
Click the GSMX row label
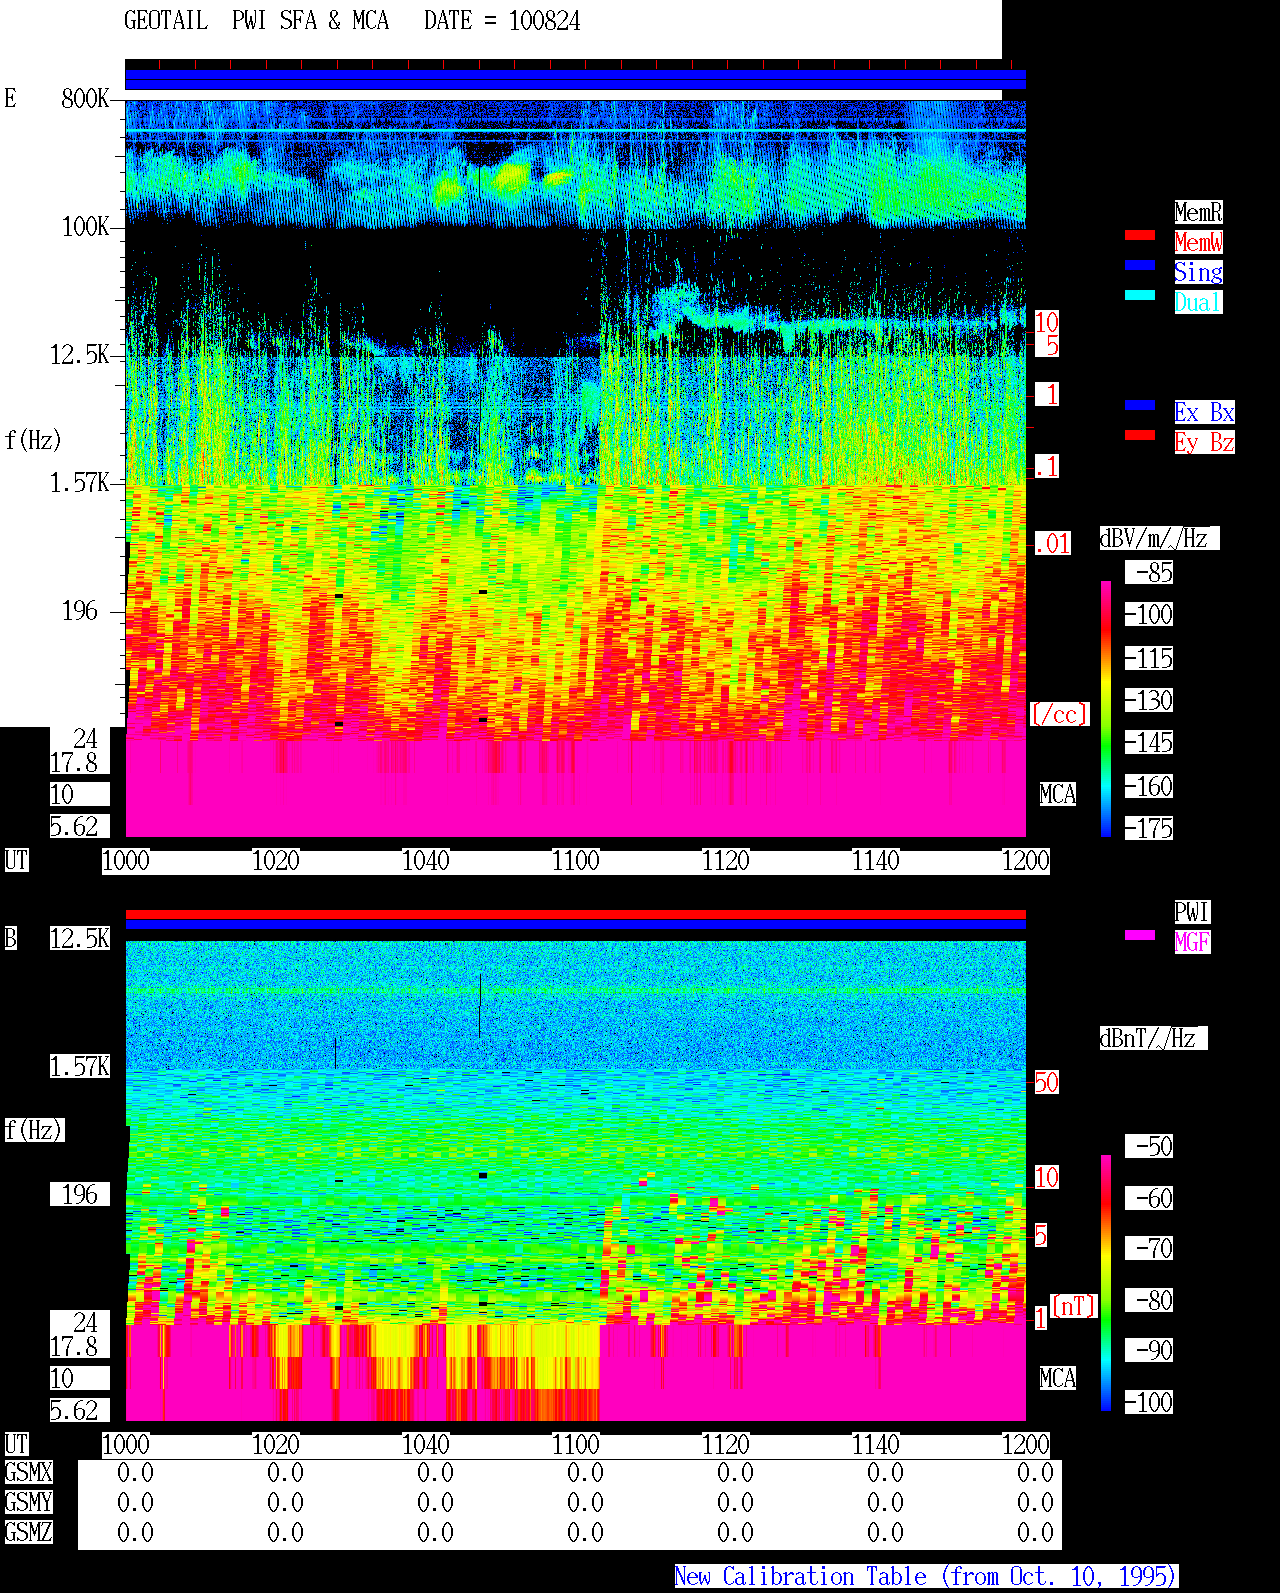pos(28,1472)
